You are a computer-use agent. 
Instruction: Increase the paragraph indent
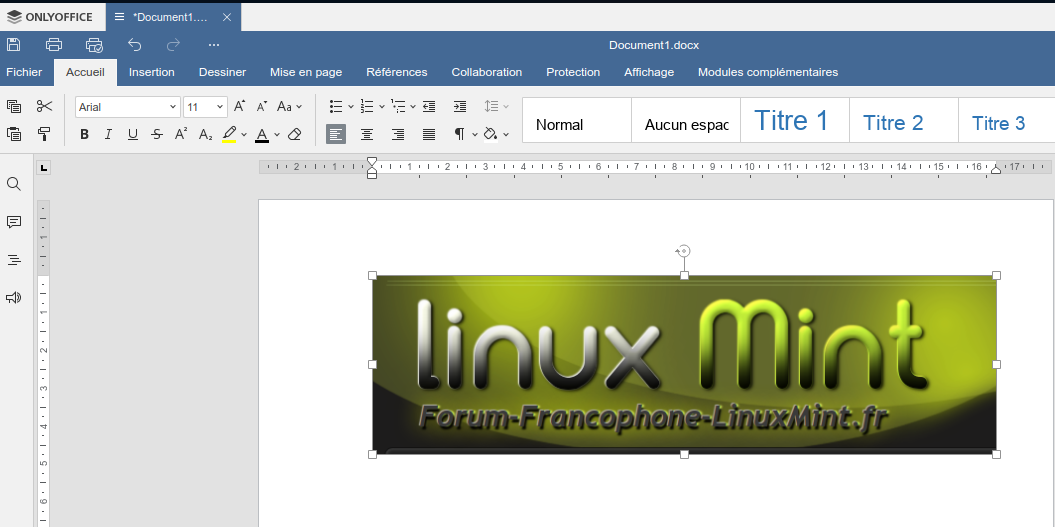[460, 106]
